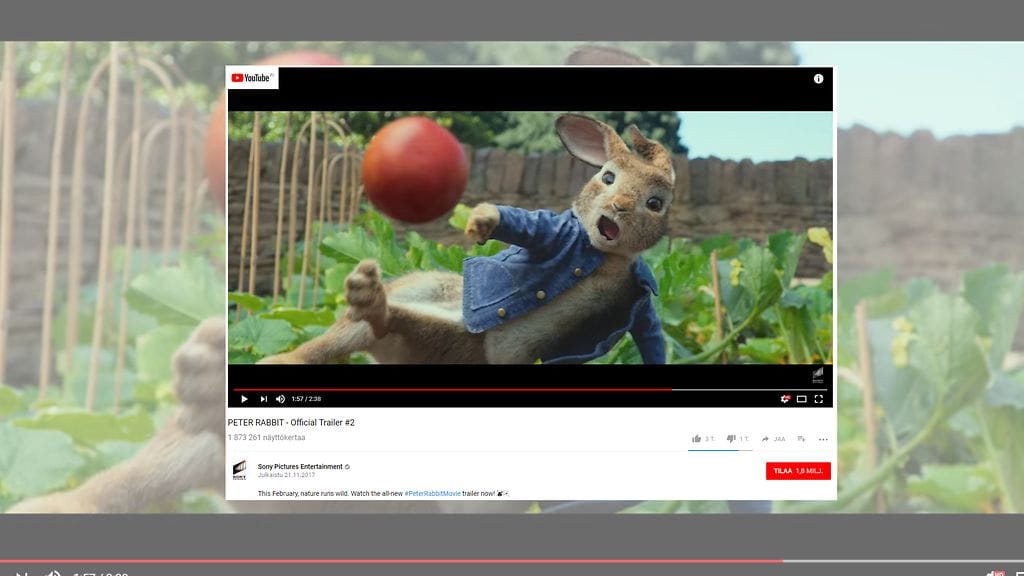The image size is (1024, 576).
Task: Open the video settings gear
Action: tap(786, 398)
